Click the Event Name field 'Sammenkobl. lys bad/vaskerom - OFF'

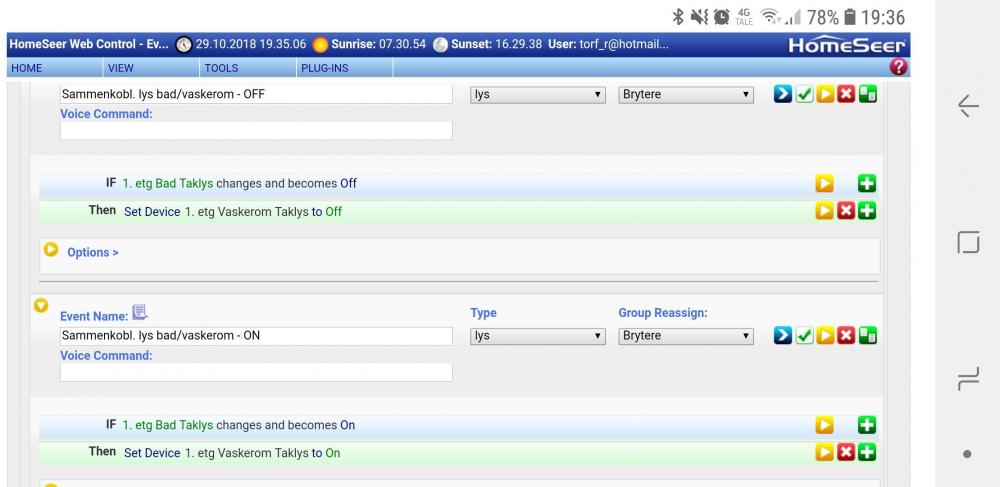coord(256,94)
